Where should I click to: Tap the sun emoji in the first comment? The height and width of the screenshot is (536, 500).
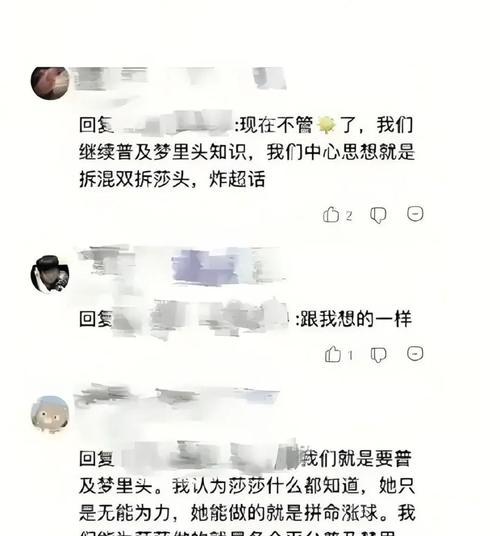pos(327,124)
